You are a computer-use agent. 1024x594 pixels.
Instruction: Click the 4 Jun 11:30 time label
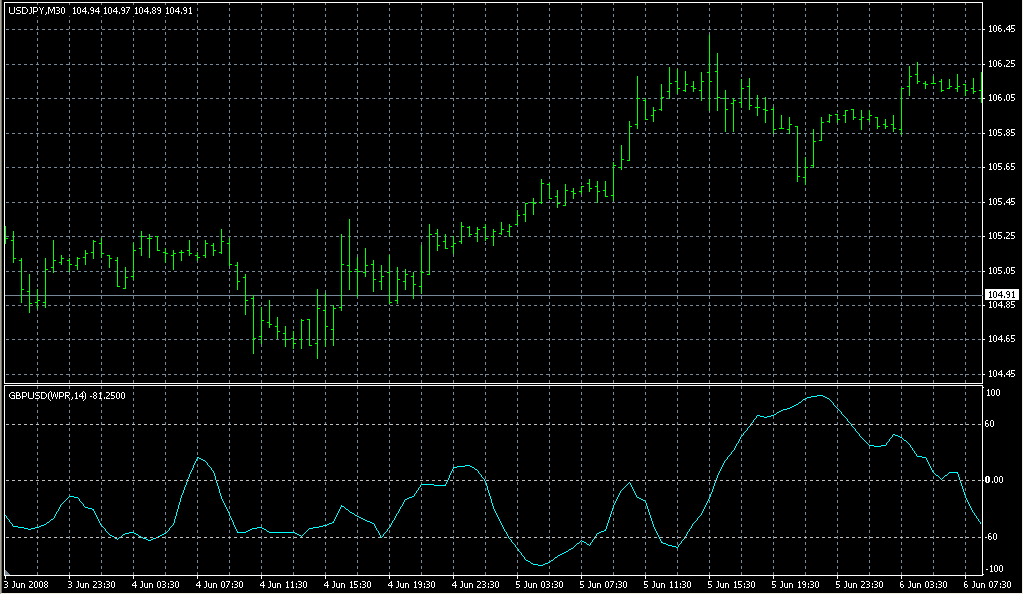[283, 585]
